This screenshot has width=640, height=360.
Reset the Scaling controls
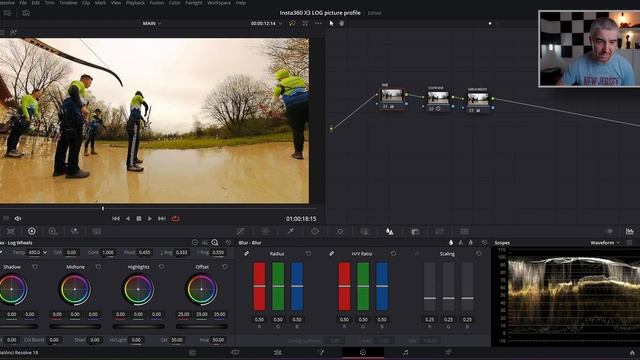click(x=478, y=253)
